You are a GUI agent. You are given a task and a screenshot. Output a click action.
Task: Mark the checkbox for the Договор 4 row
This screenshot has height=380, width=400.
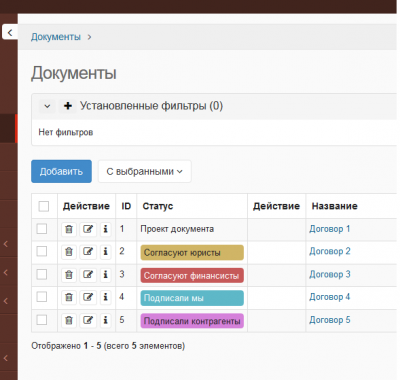click(x=42, y=297)
